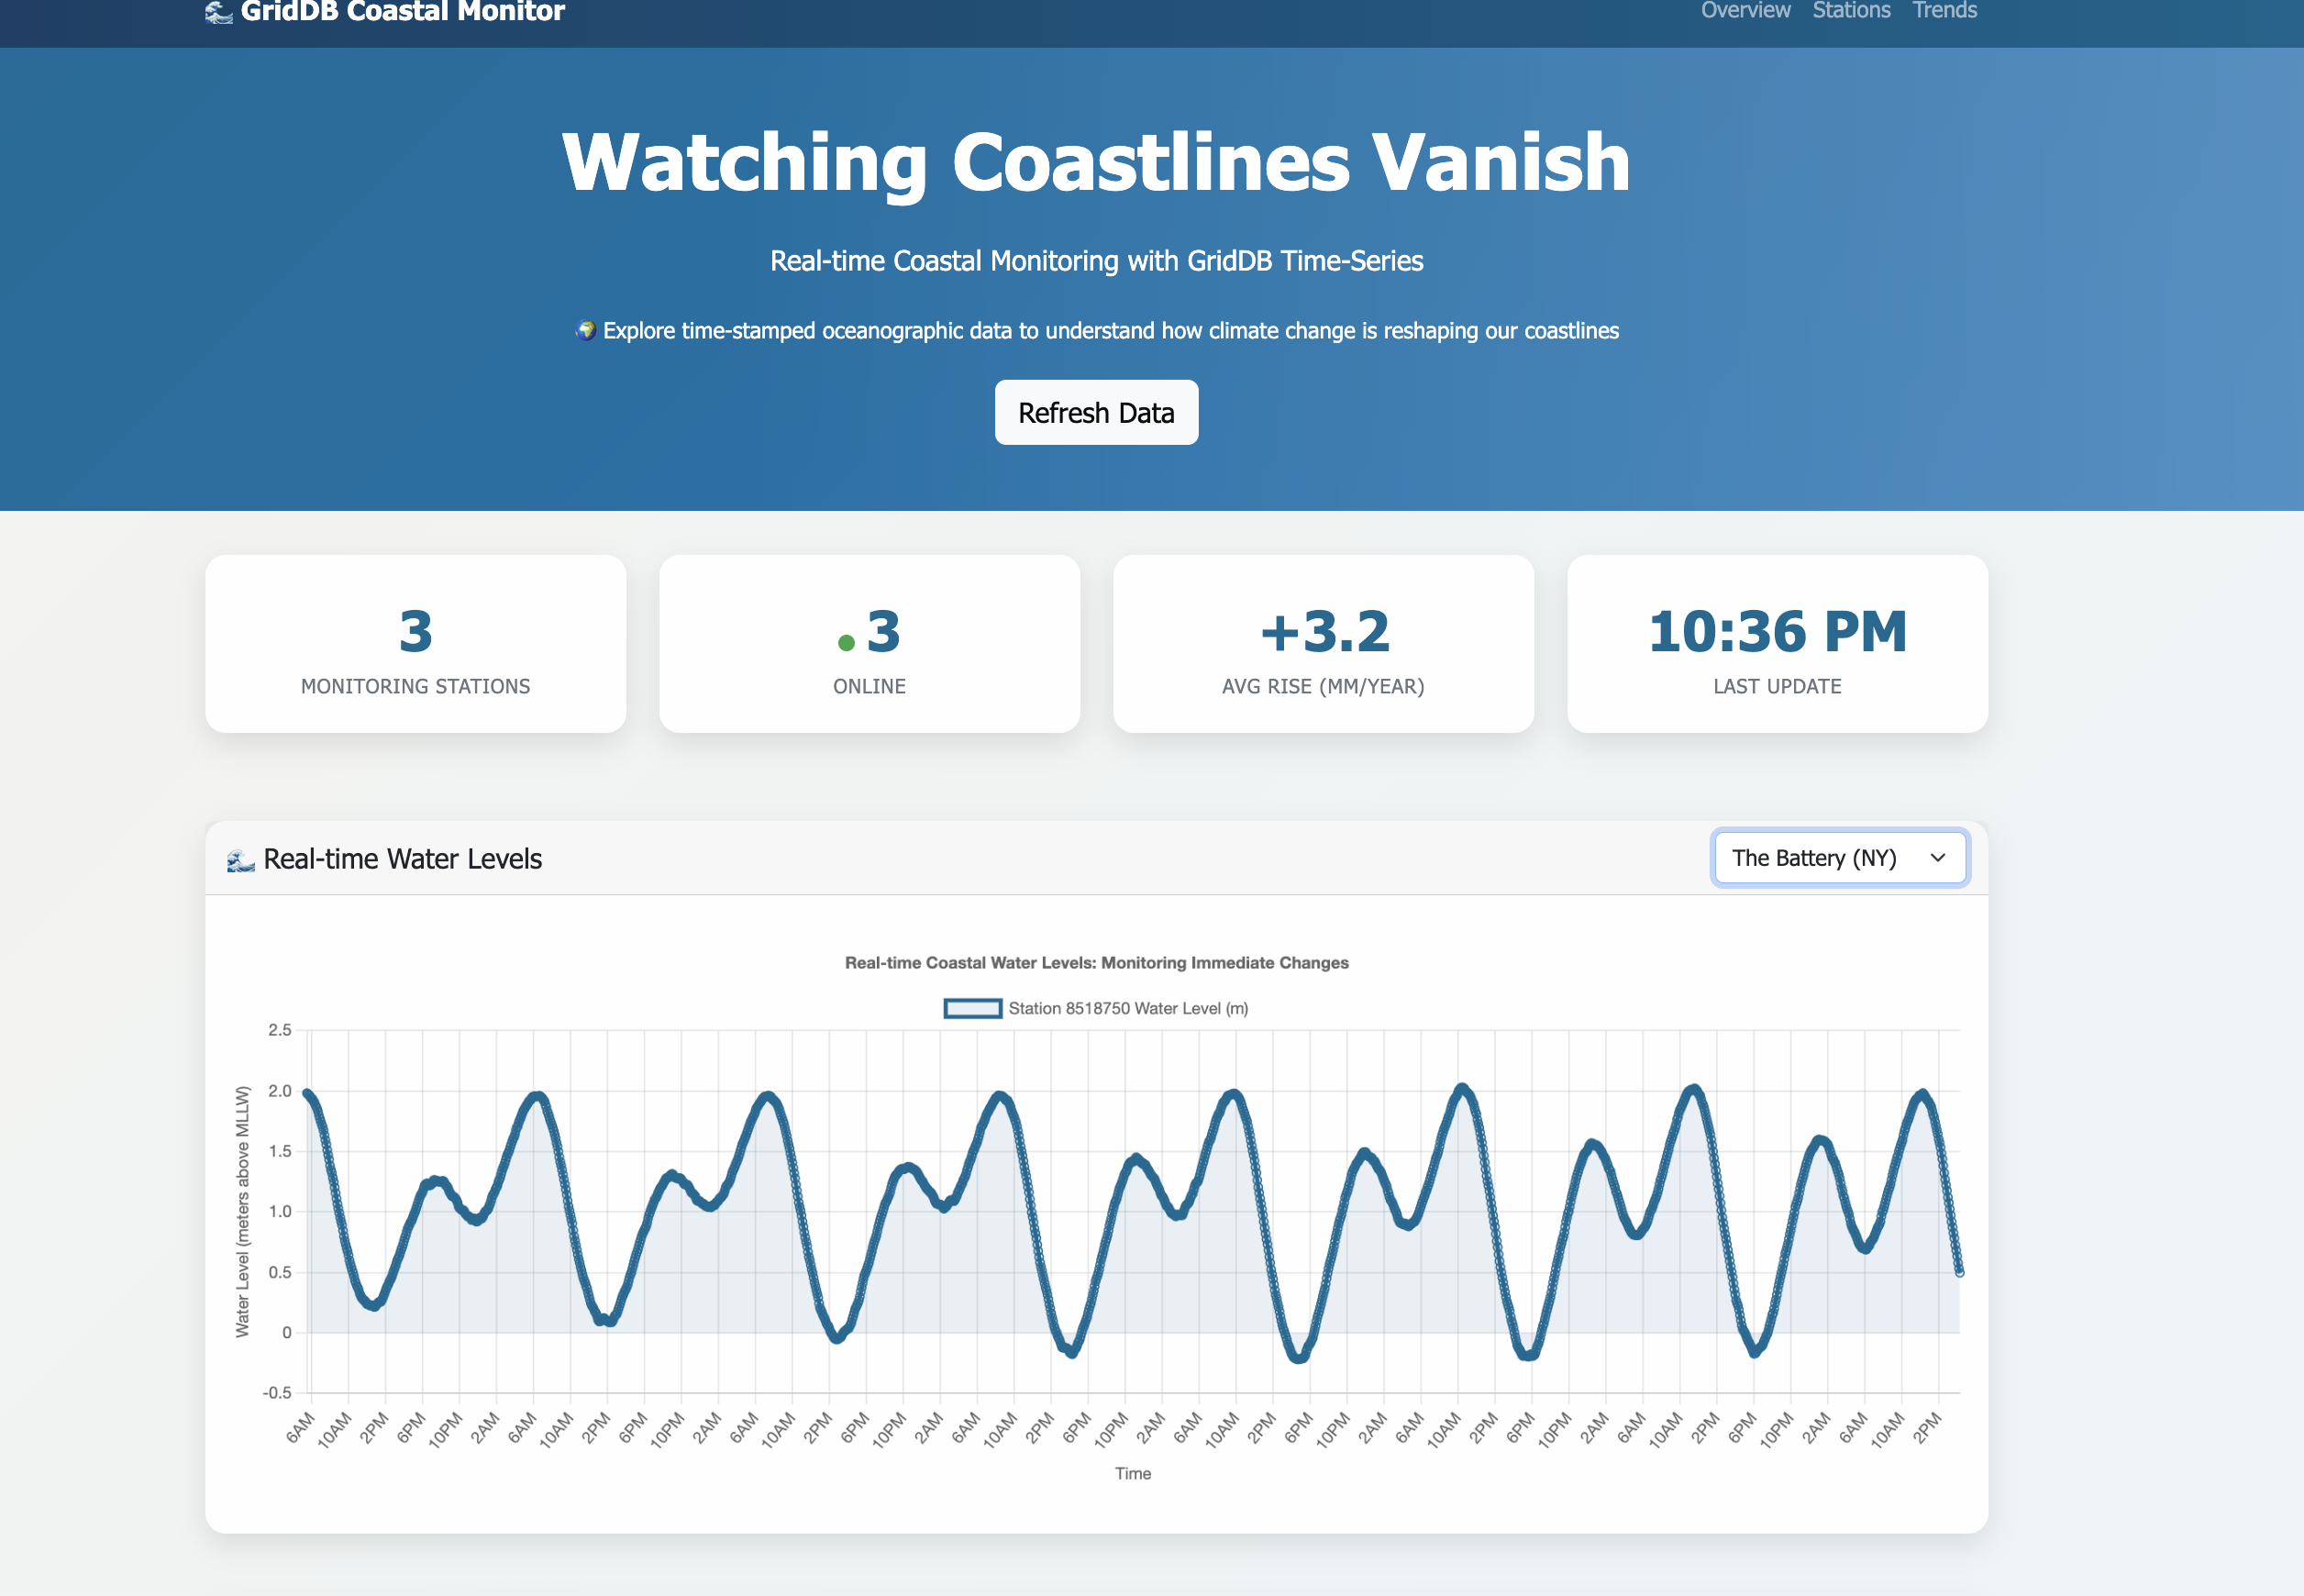This screenshot has width=2304, height=1596.
Task: Click the GridDB Coastal Monitor brand title
Action: coord(402,12)
